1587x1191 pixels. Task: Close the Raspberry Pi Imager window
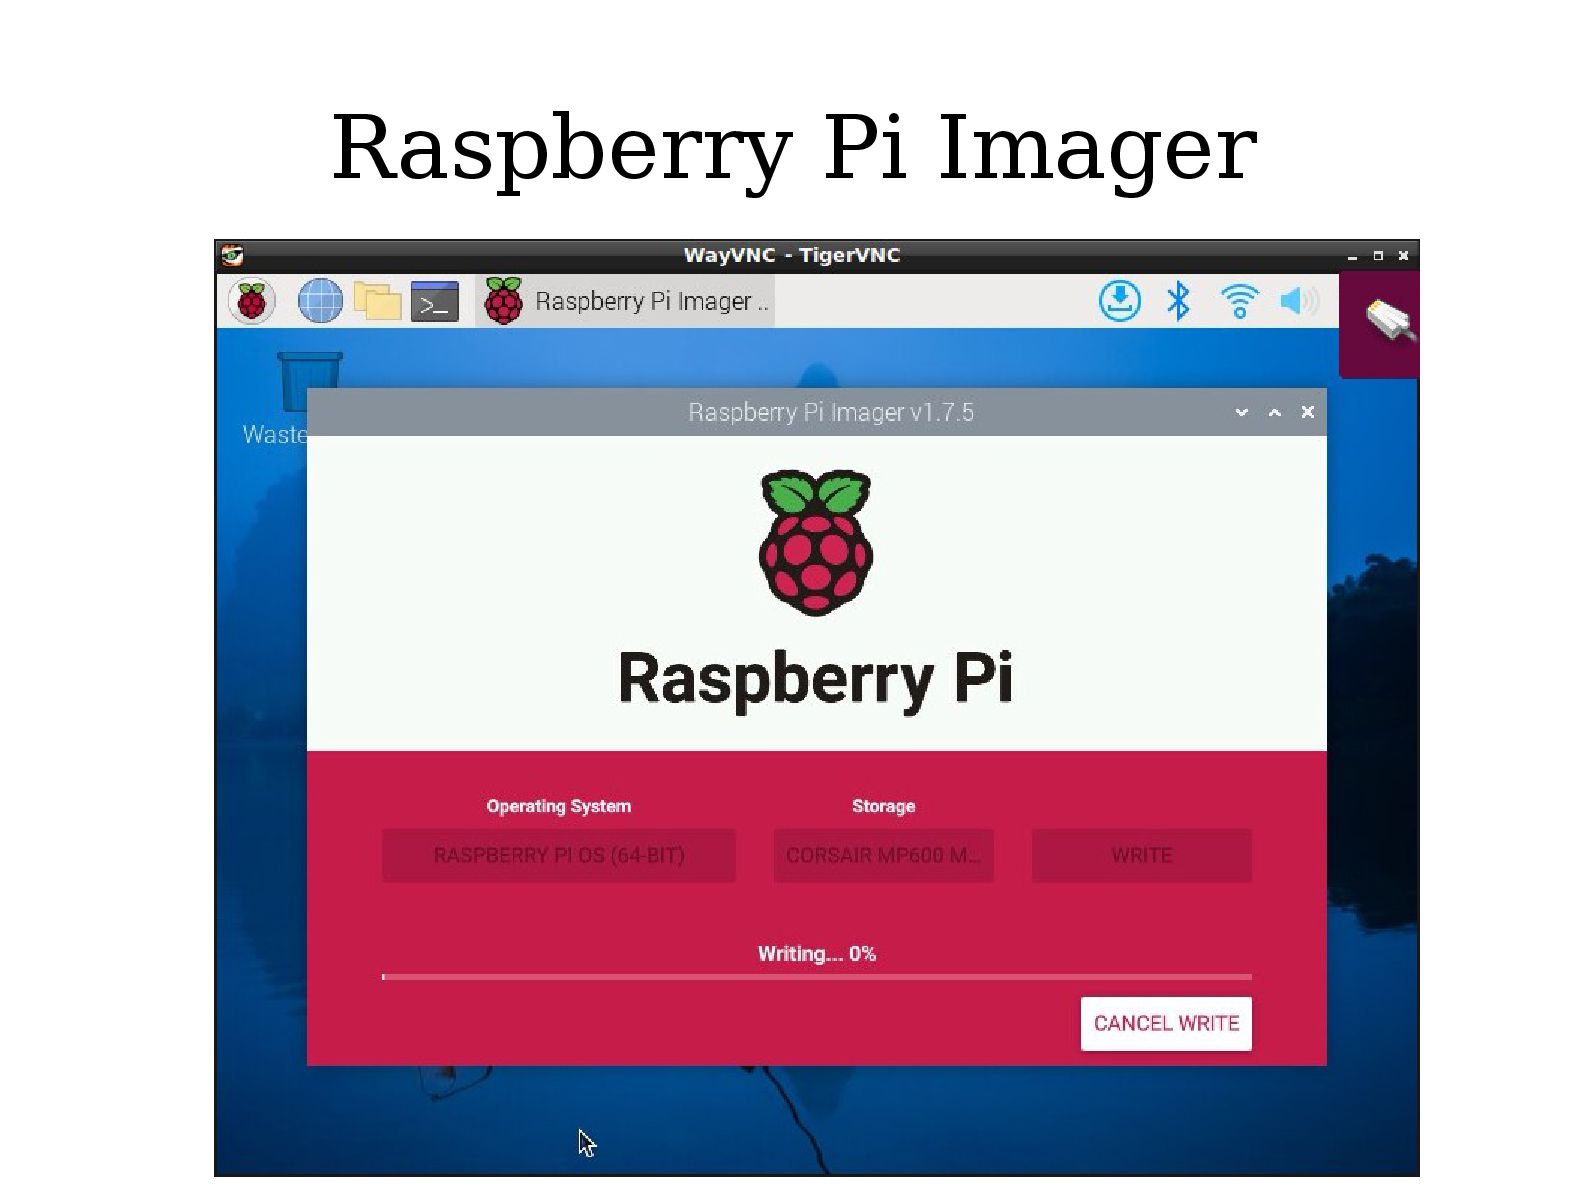[x=1307, y=412]
